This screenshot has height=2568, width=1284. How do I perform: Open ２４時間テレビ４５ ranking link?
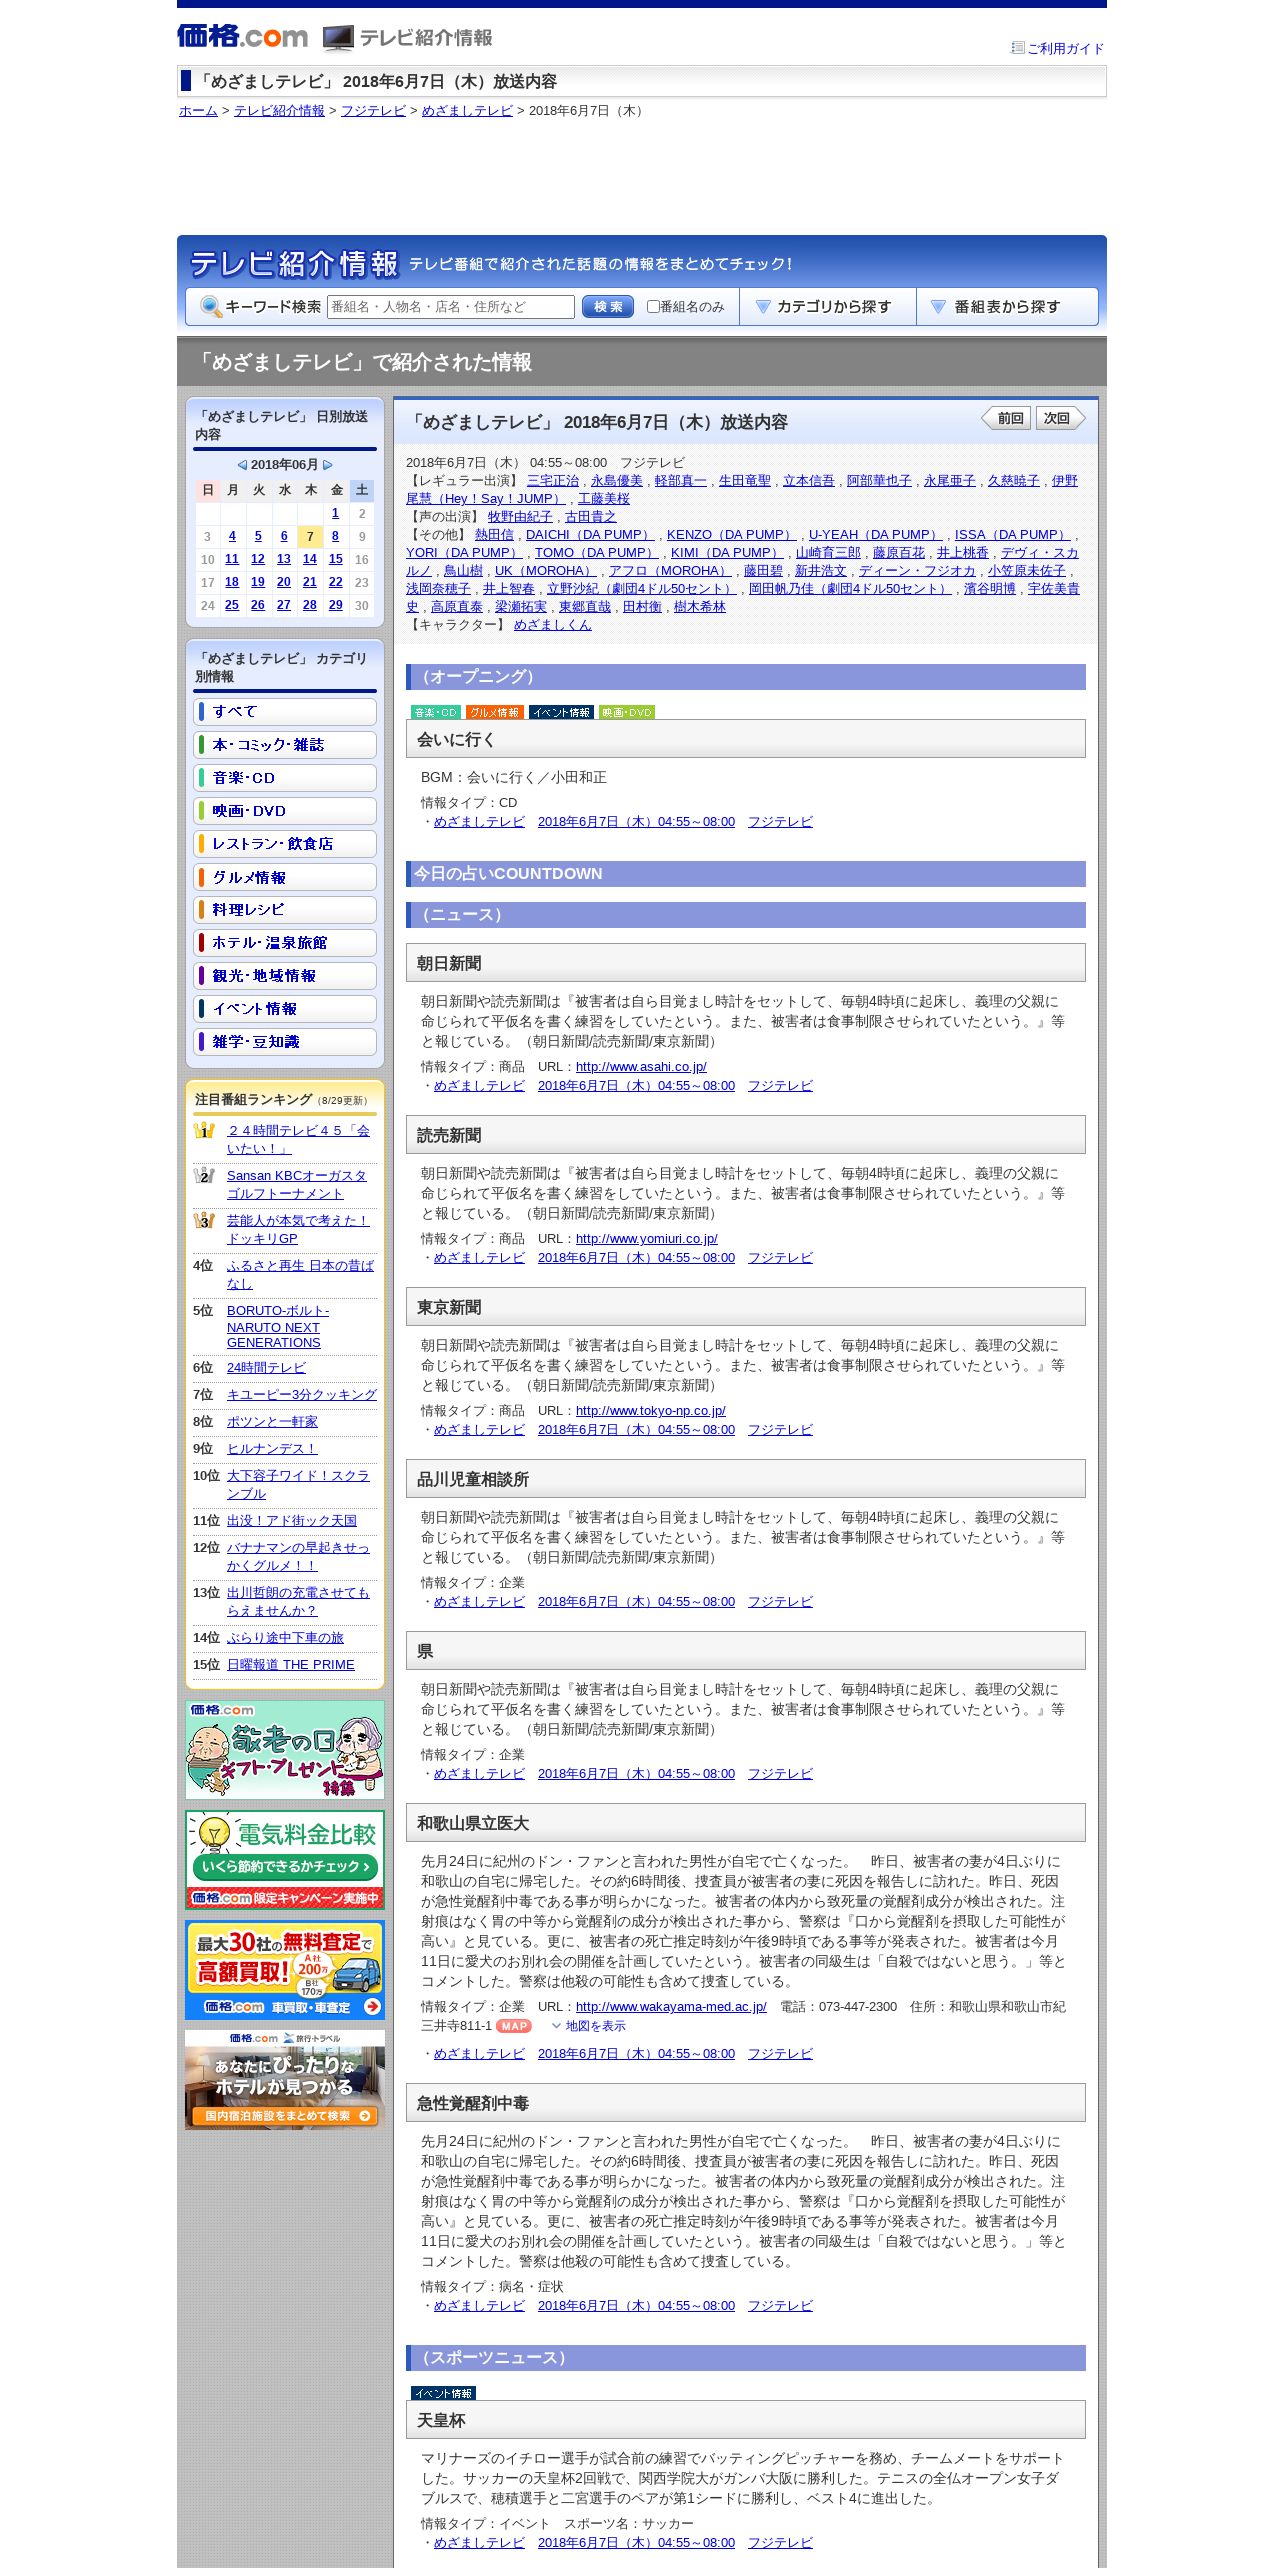298,1139
